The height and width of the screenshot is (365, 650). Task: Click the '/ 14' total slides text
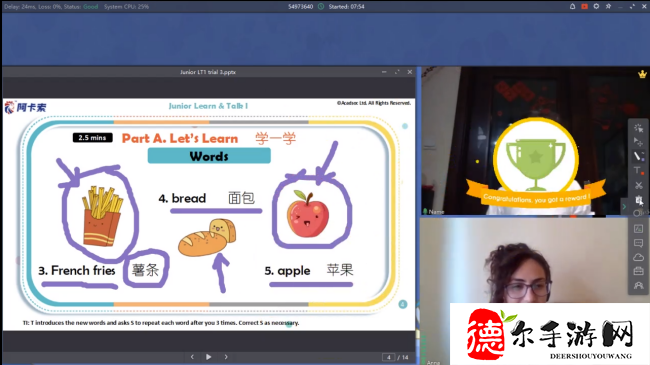403,357
